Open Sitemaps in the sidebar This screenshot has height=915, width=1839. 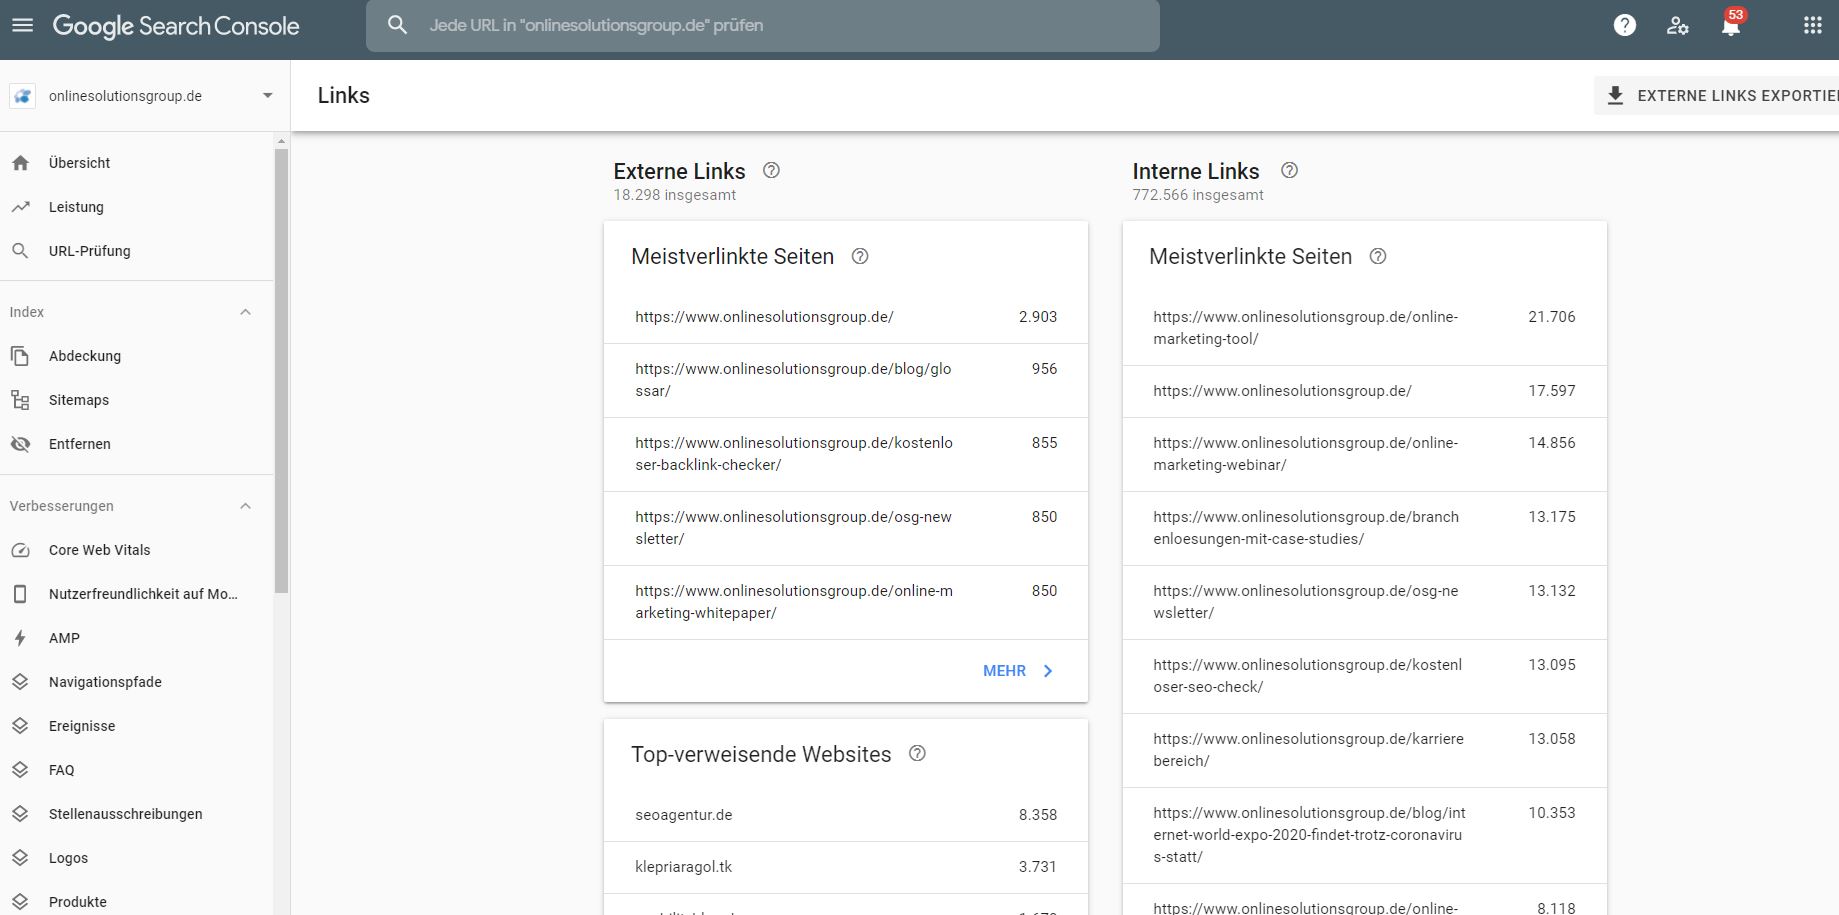[x=137, y=400]
